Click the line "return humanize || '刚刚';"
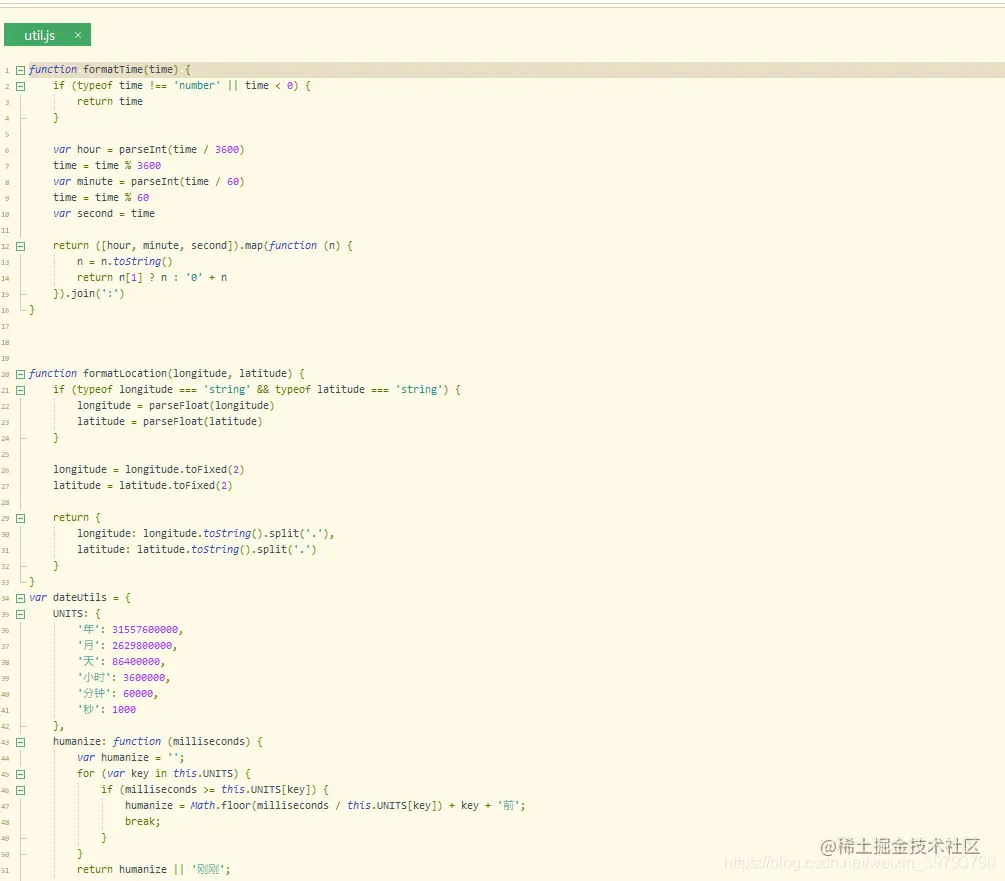This screenshot has width=1005, height=881. [x=154, y=869]
